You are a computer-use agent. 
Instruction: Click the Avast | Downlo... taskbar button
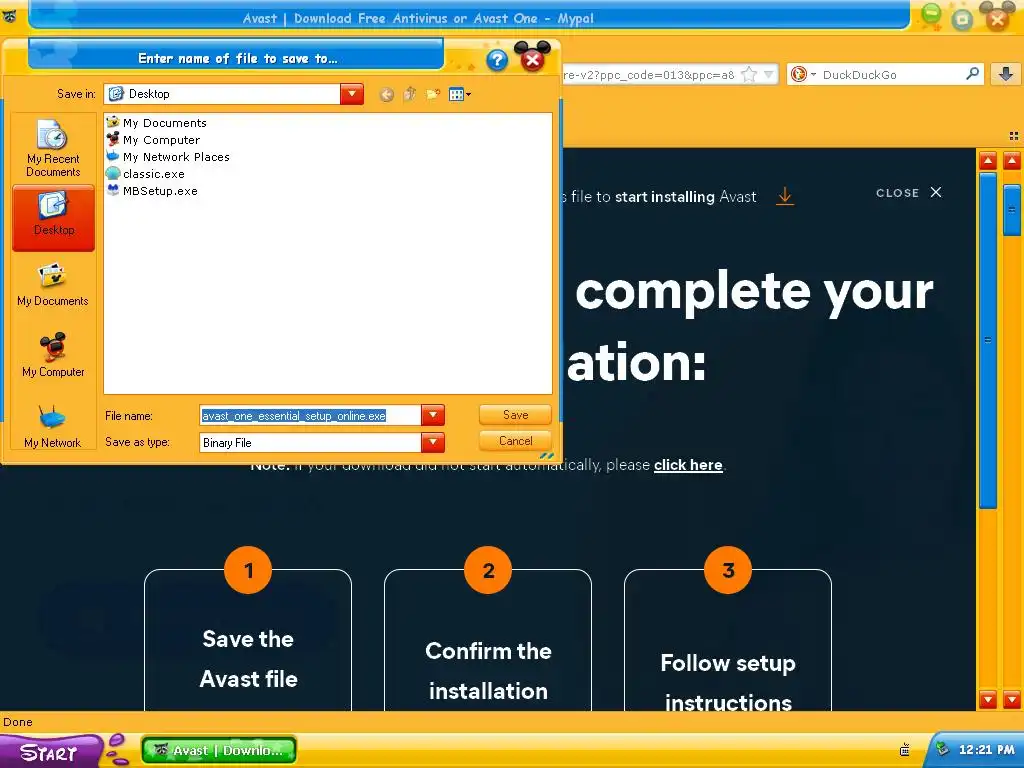point(219,750)
